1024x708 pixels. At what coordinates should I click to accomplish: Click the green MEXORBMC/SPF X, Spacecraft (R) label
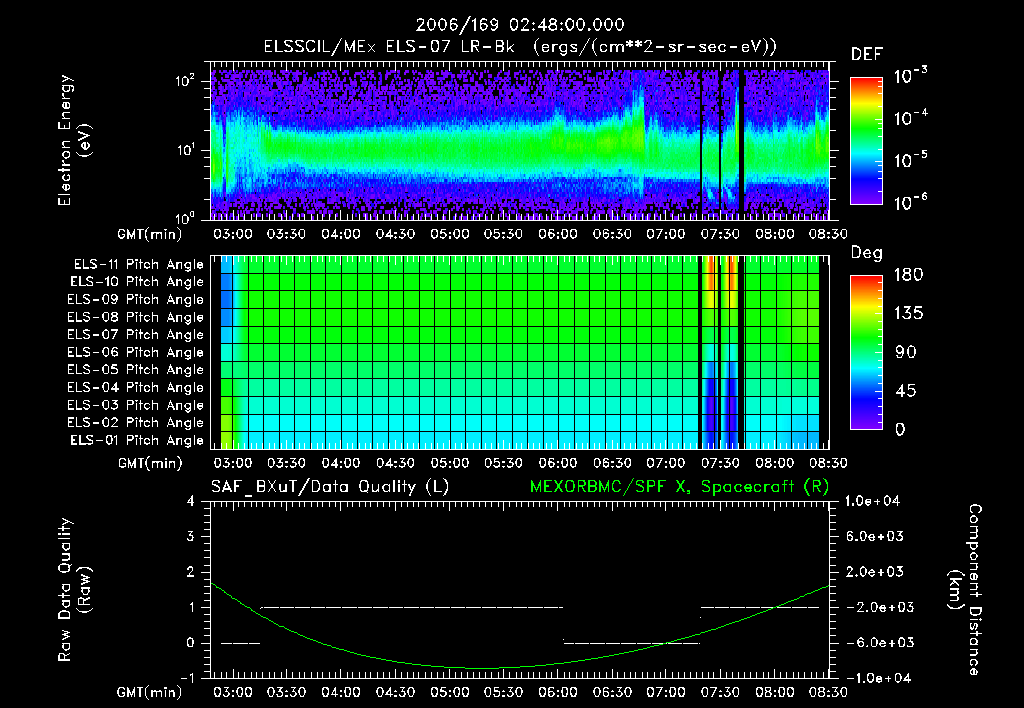[679, 487]
